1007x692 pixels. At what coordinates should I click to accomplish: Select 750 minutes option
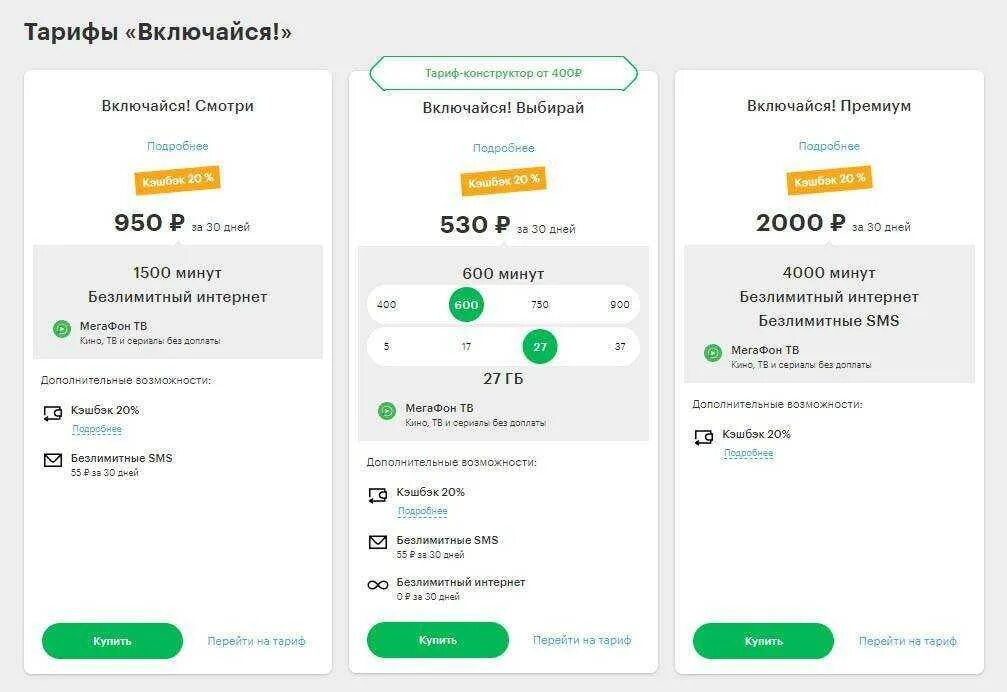point(540,304)
